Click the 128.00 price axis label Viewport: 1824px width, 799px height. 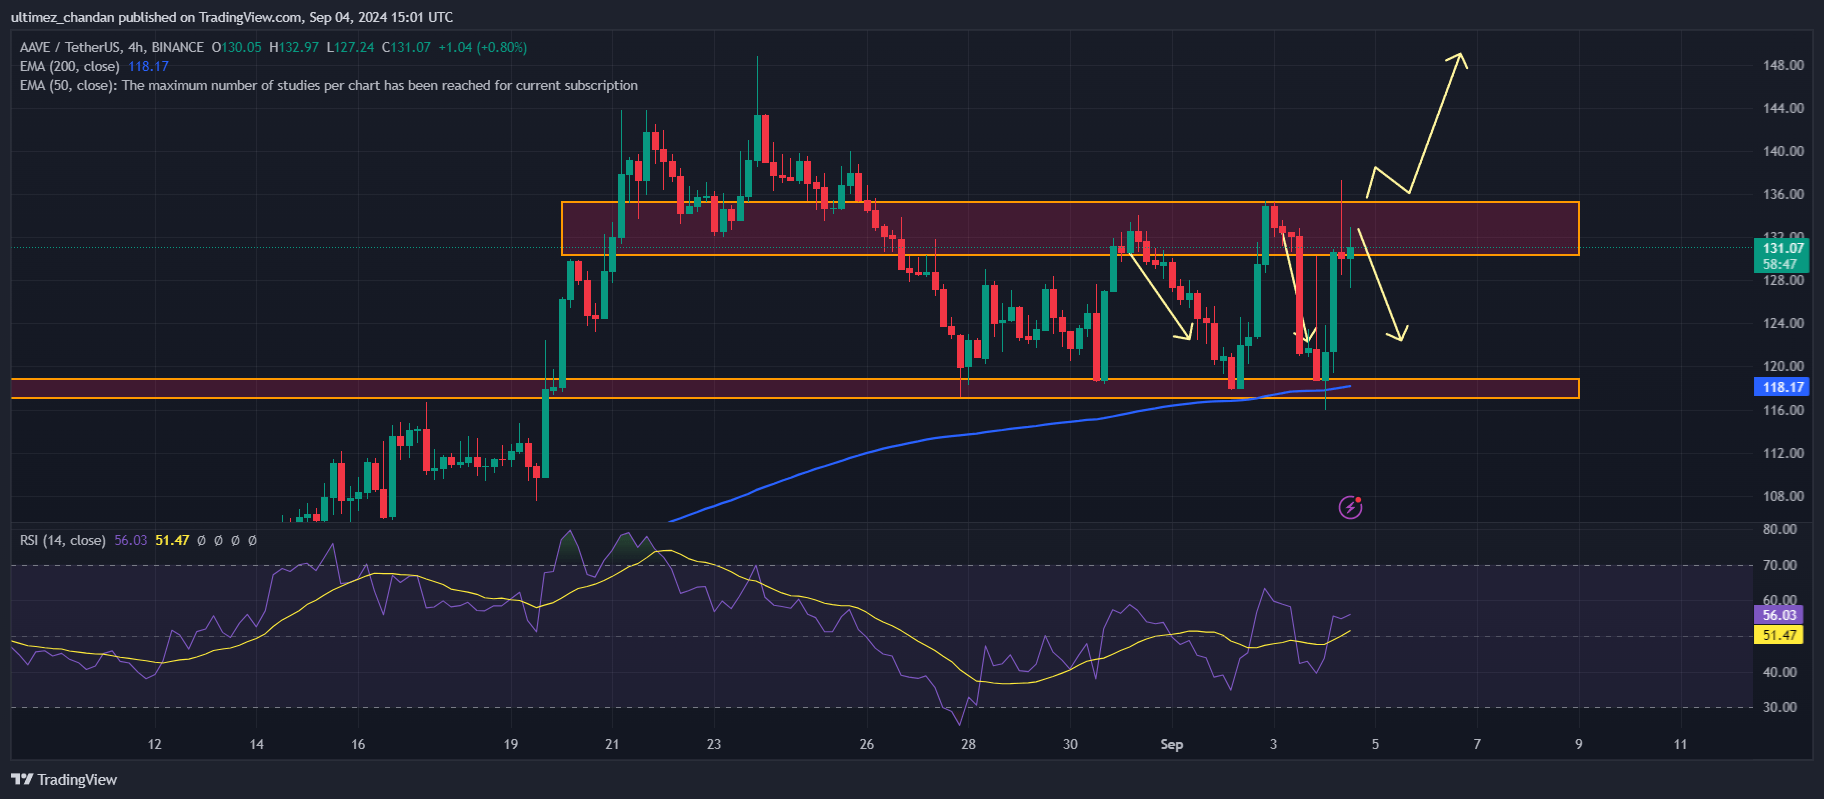[x=1783, y=280]
